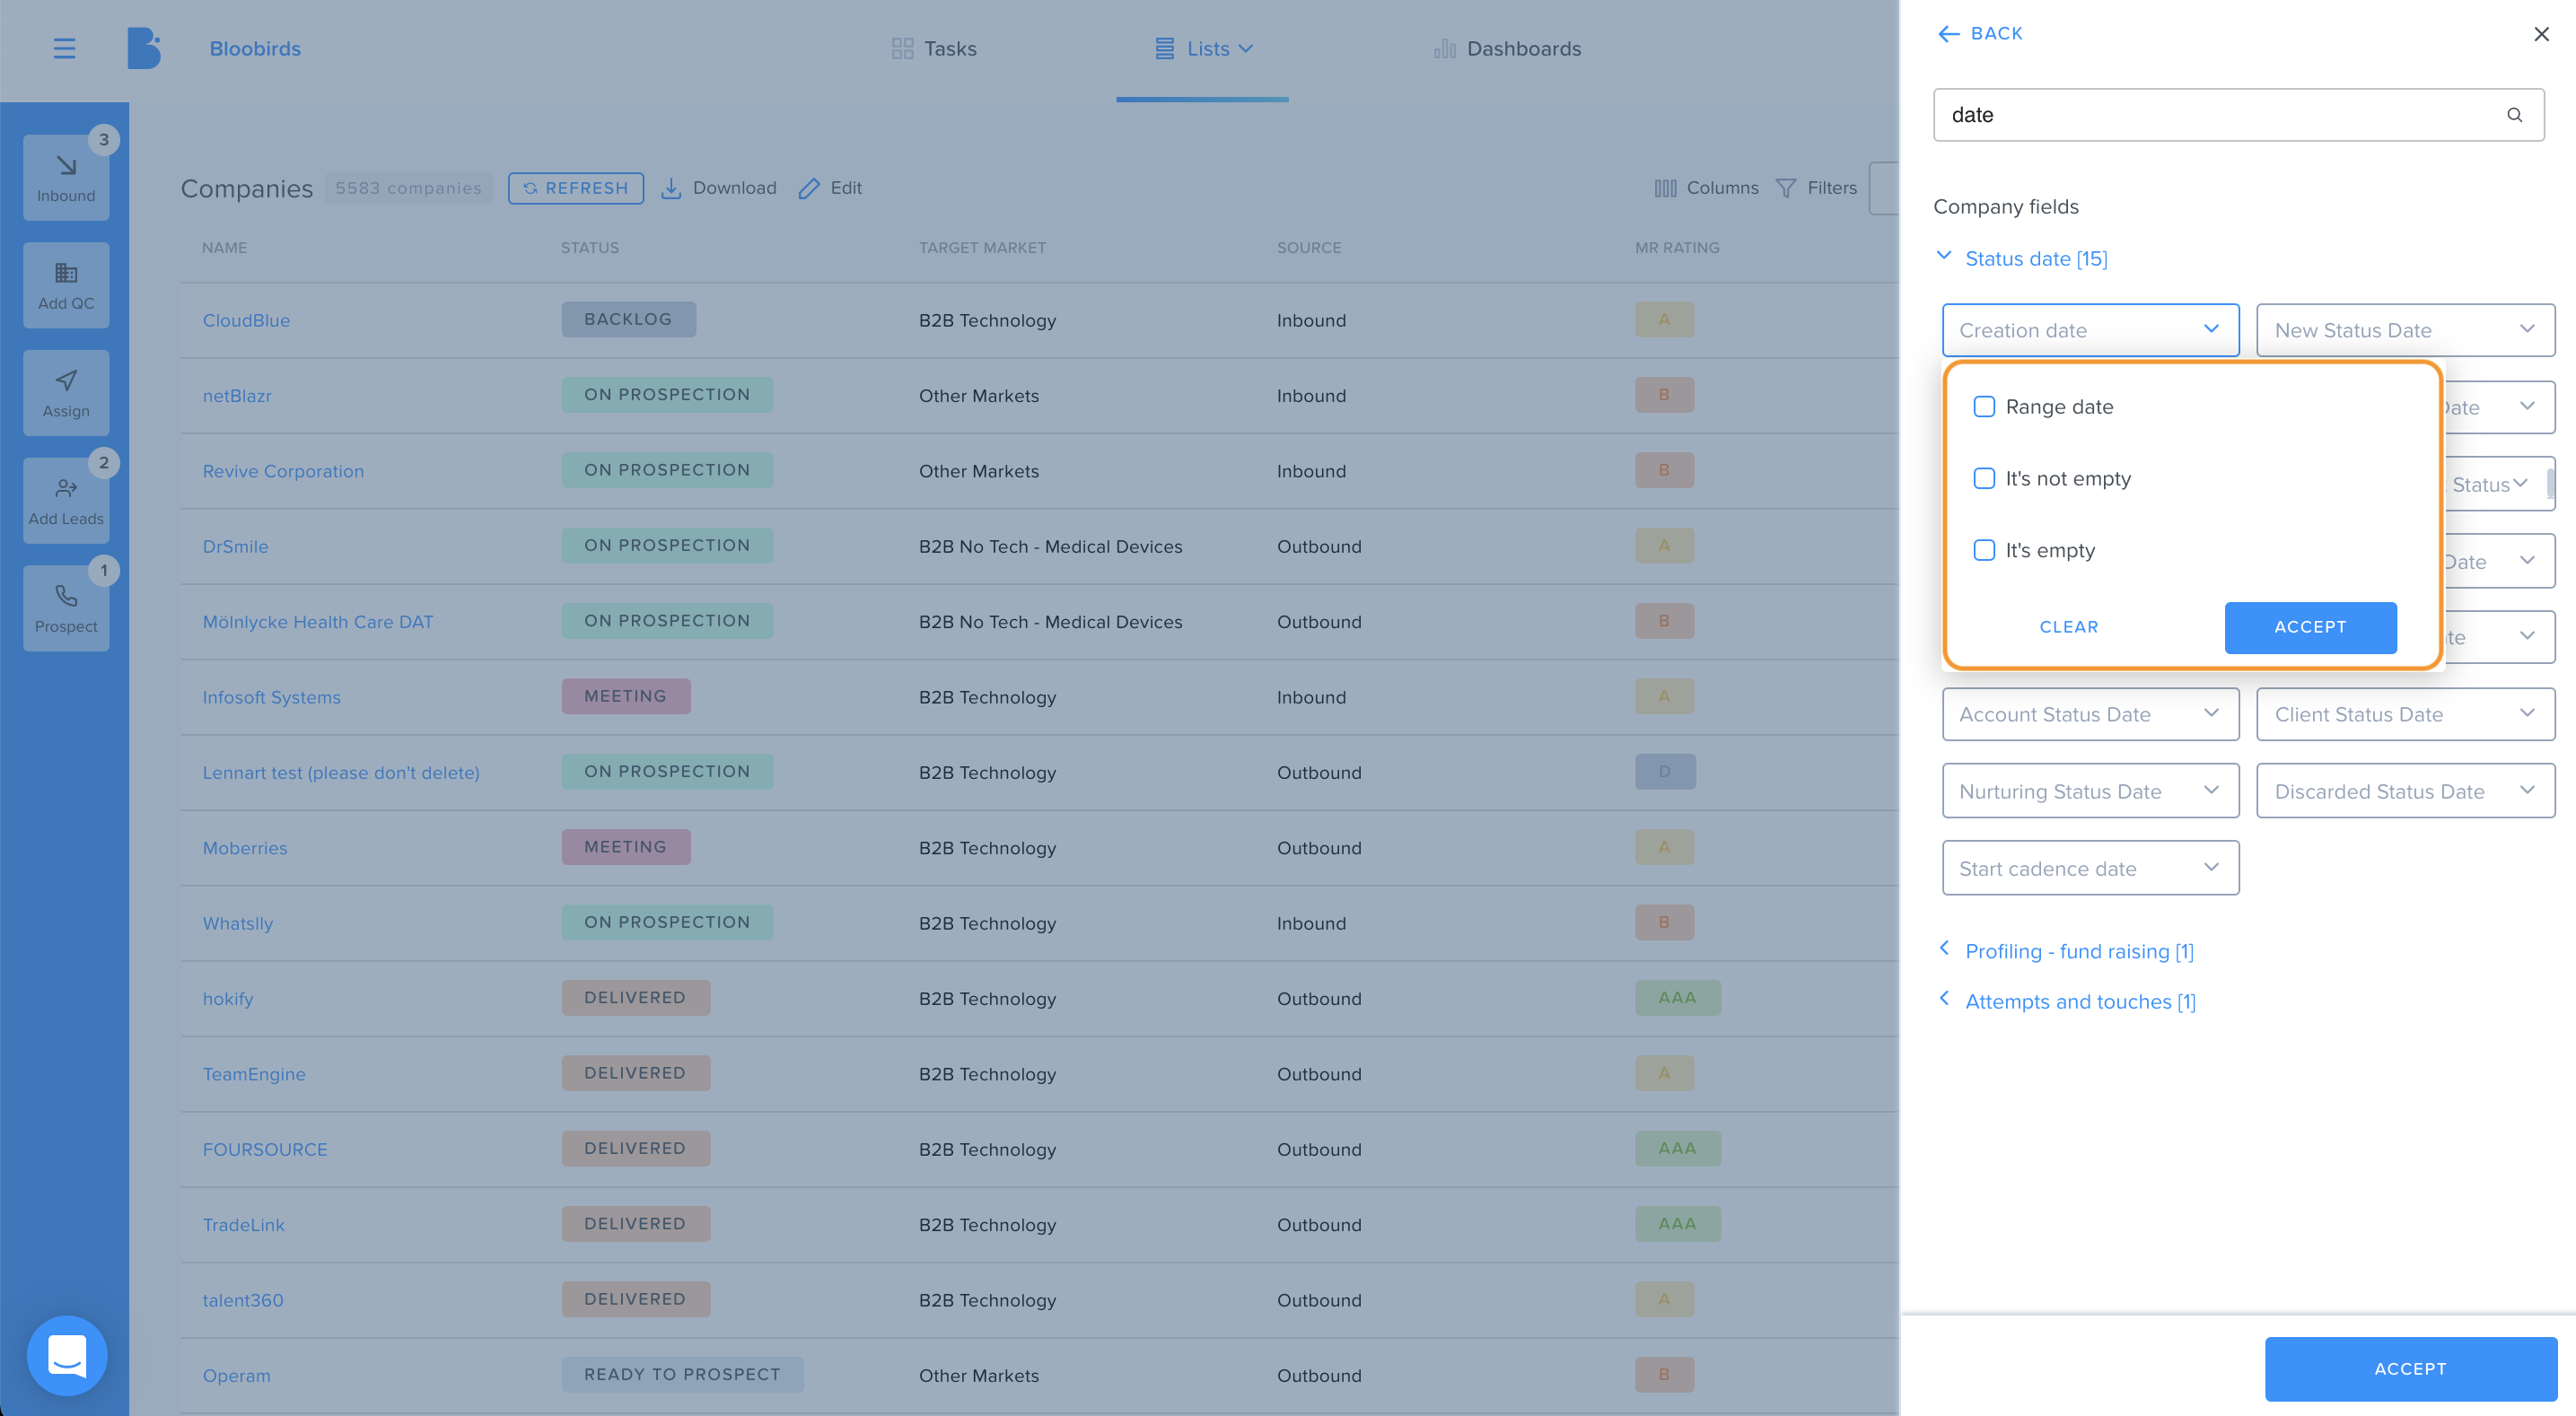Click the Columns layout icon
This screenshot has height=1416, width=2576.
[1665, 188]
